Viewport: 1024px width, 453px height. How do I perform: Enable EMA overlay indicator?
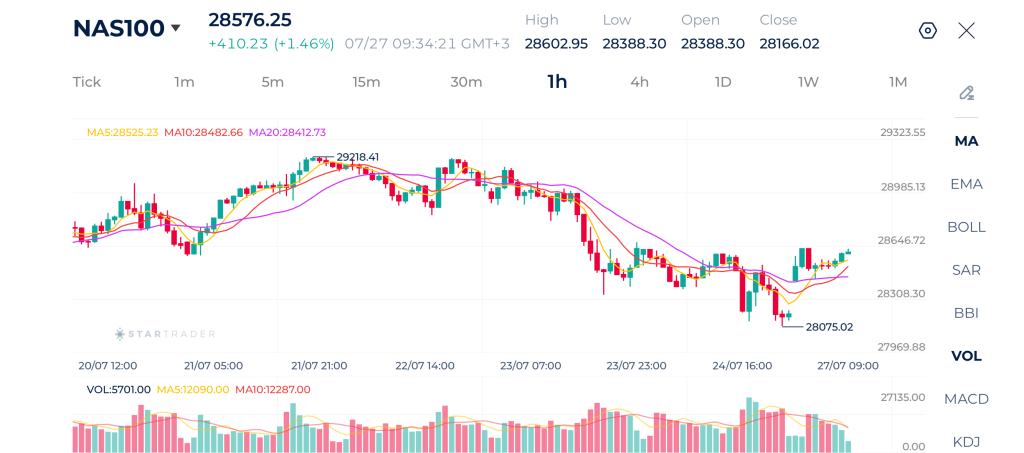[x=967, y=184]
